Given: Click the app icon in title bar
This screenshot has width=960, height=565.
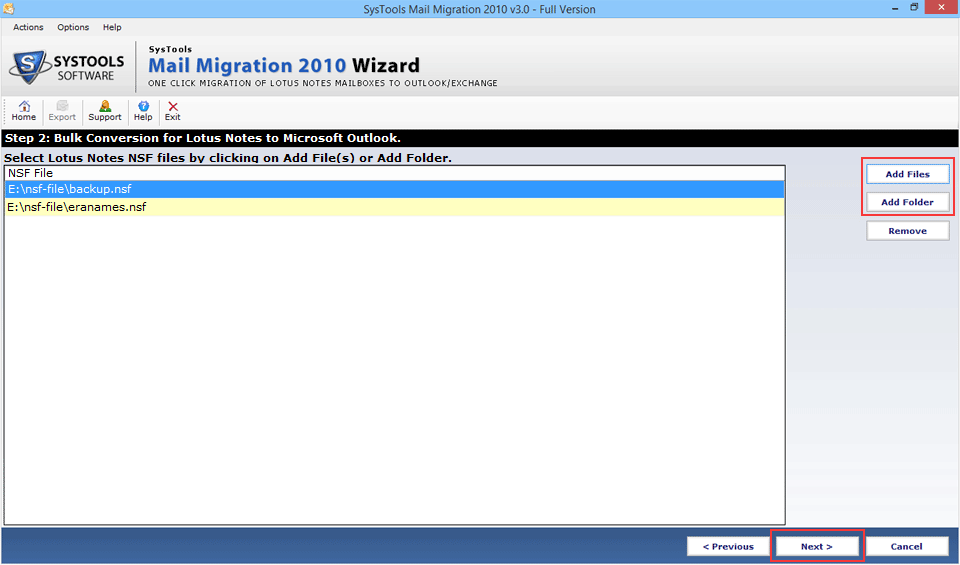Looking at the screenshot, I should (8, 9).
